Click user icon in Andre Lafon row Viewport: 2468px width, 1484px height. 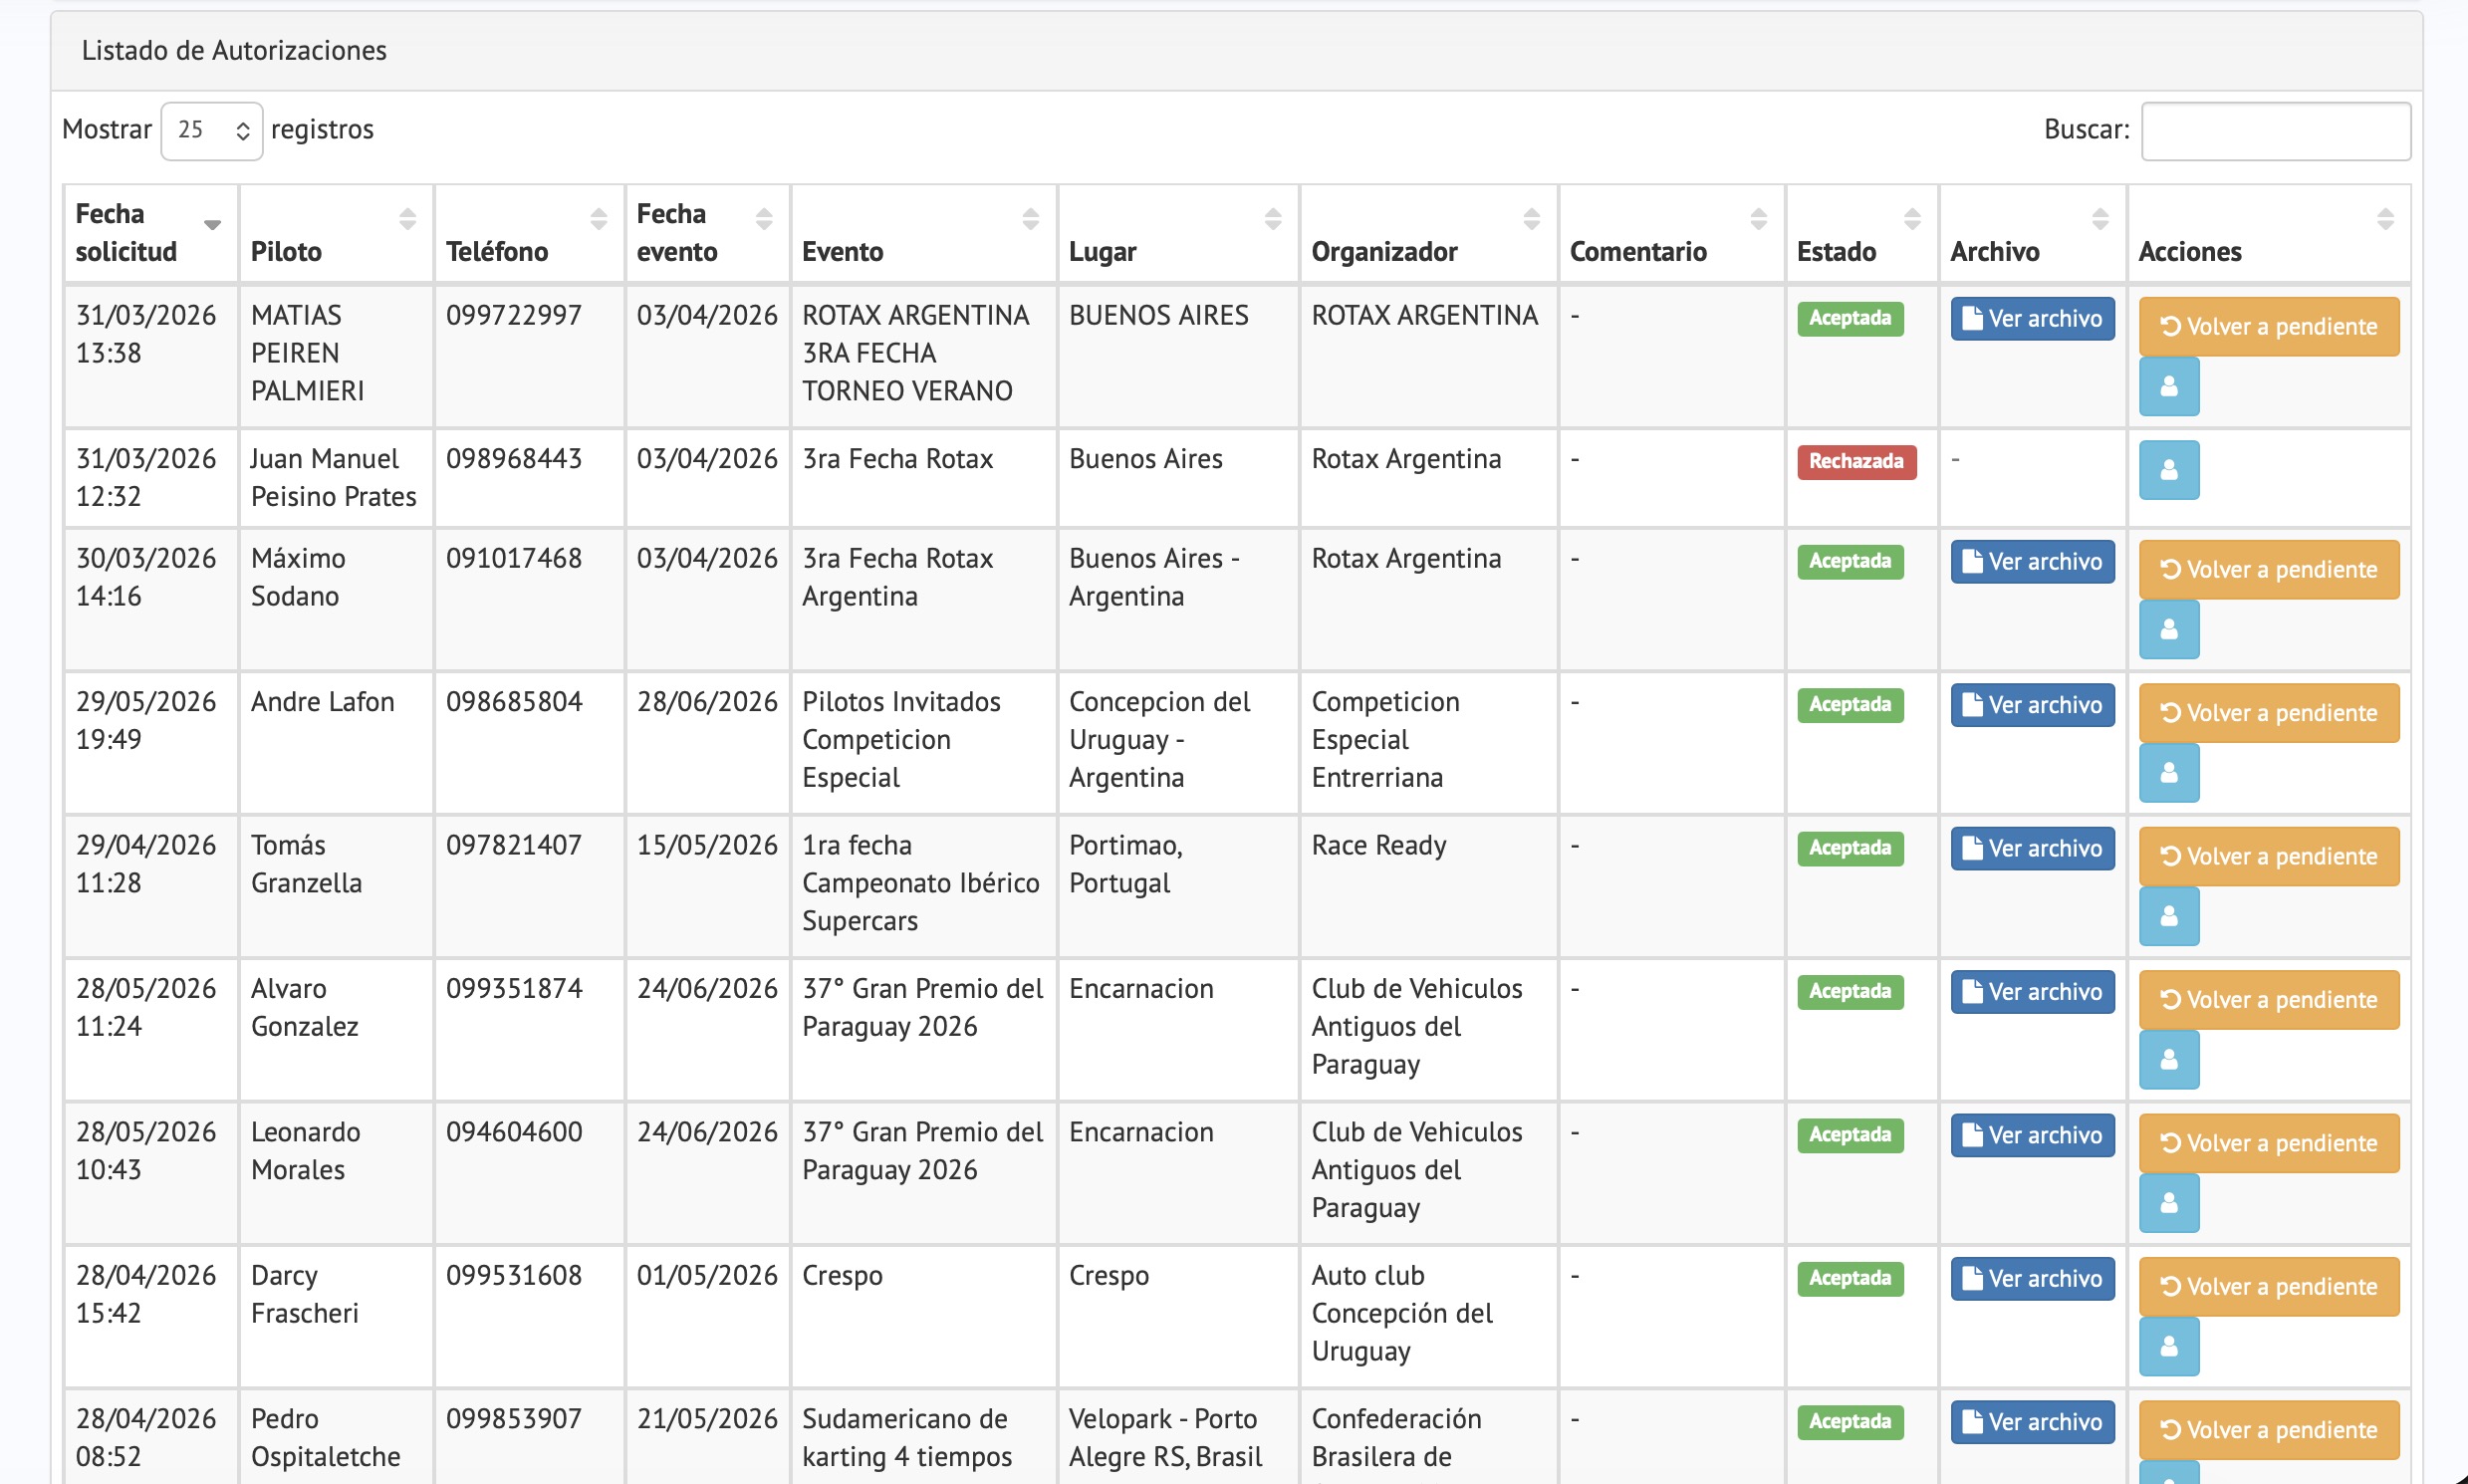point(2168,773)
